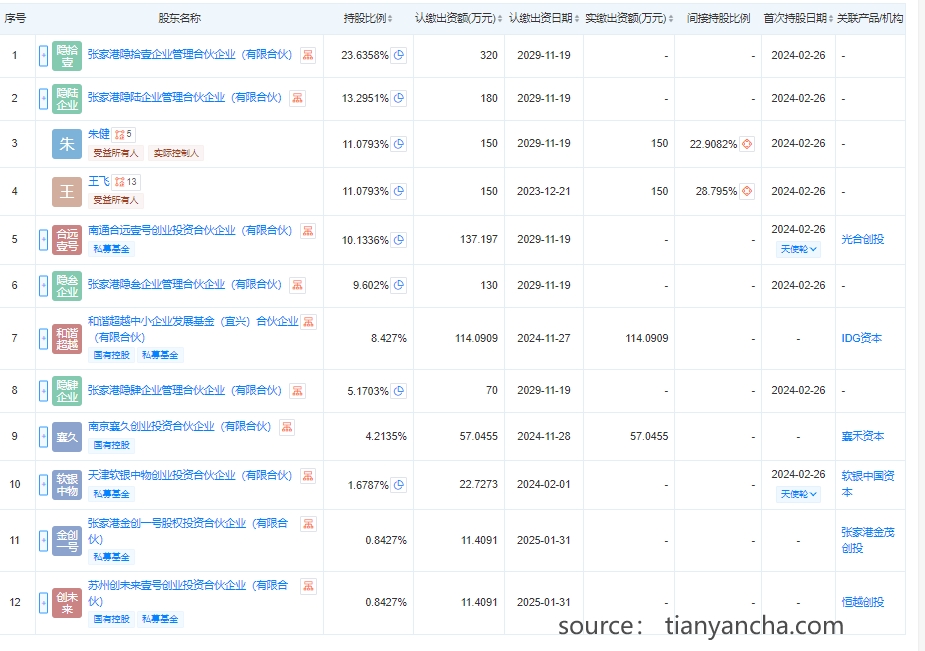Open 天使轮 dropdown in row 5
This screenshot has height=651, width=925.
(798, 249)
